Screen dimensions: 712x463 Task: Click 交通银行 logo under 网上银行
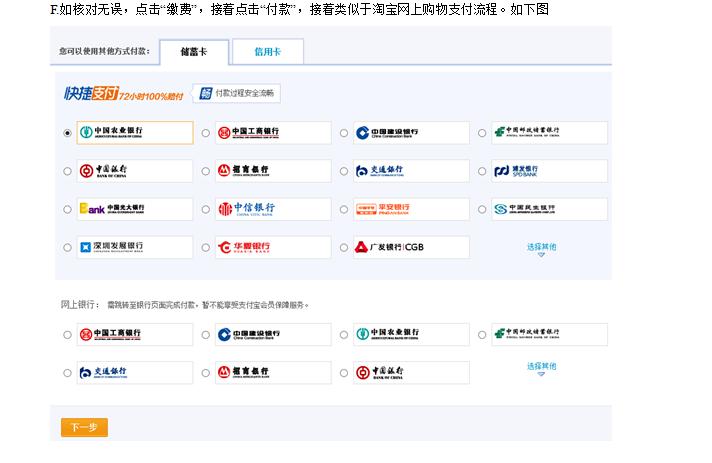click(135, 372)
